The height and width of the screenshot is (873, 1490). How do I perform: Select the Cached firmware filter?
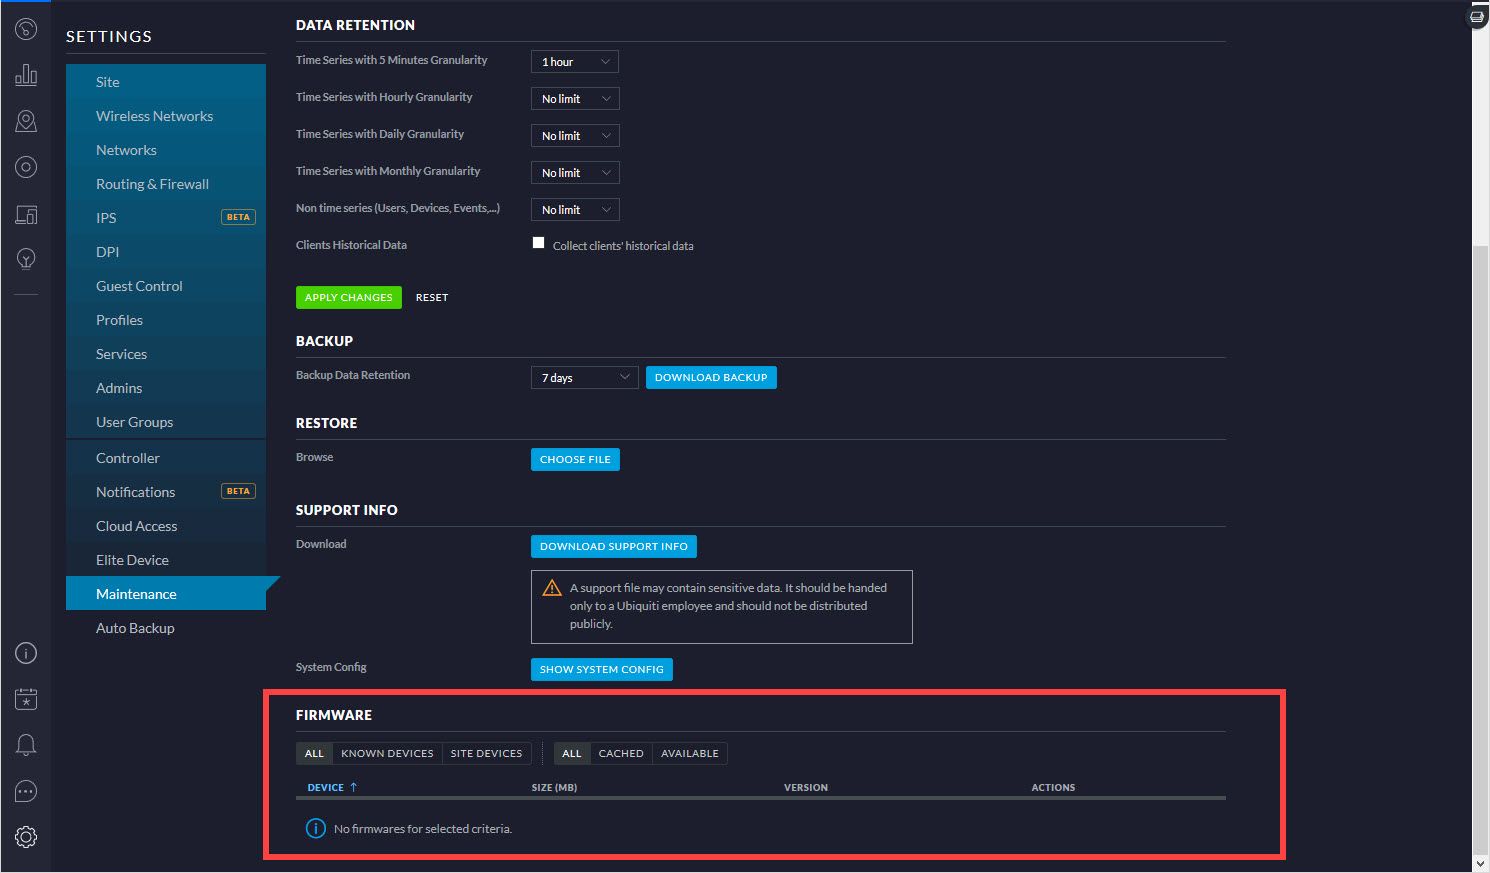(621, 753)
